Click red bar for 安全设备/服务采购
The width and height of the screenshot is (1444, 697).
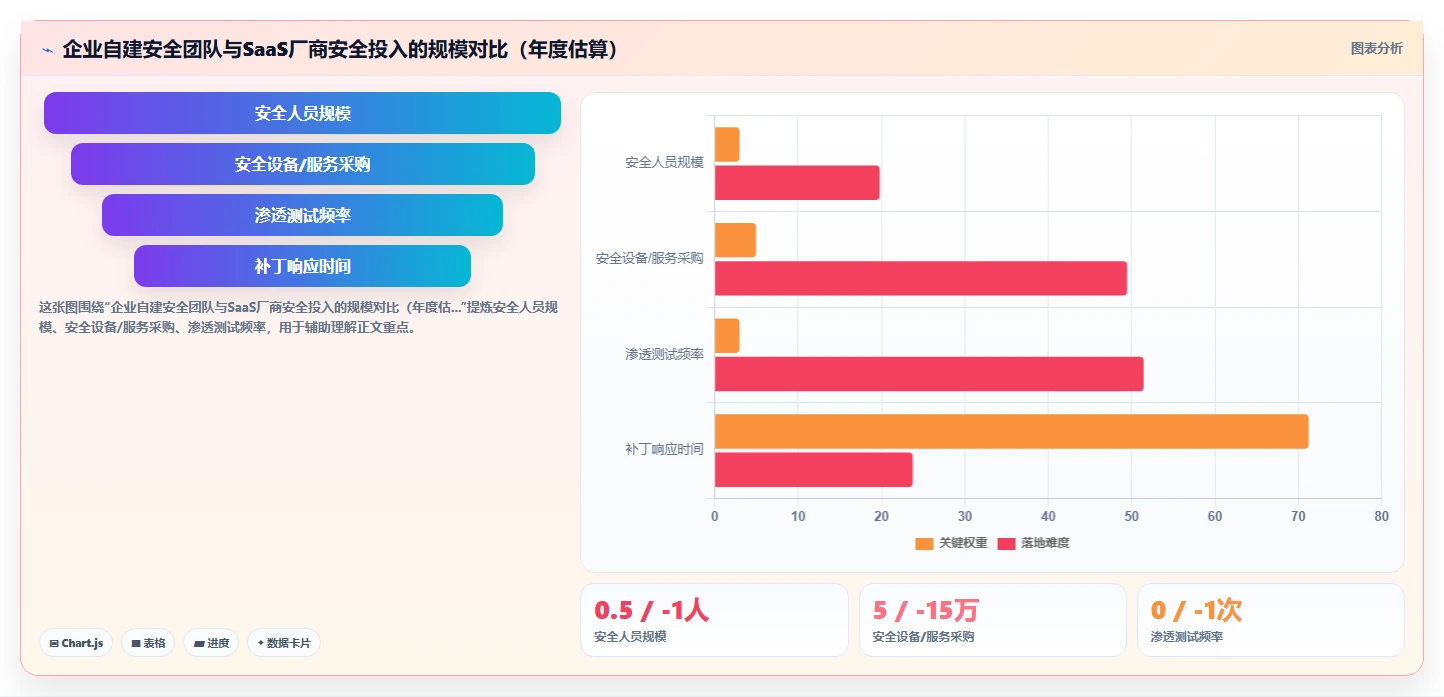pos(921,278)
